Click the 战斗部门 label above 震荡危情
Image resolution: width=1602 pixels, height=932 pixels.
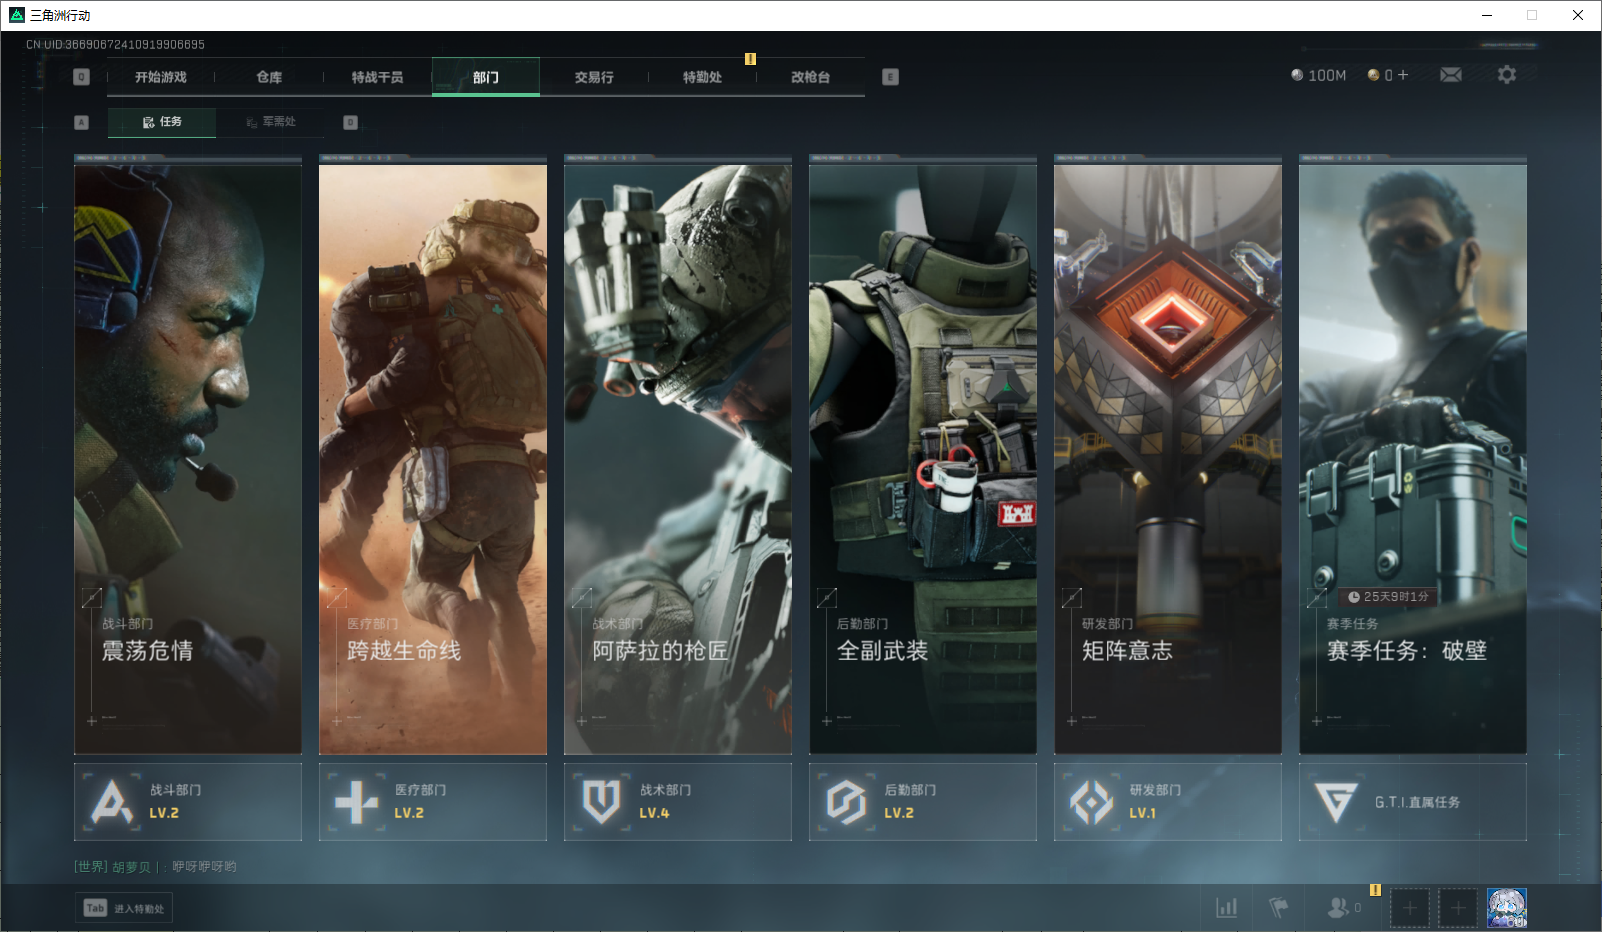click(127, 624)
